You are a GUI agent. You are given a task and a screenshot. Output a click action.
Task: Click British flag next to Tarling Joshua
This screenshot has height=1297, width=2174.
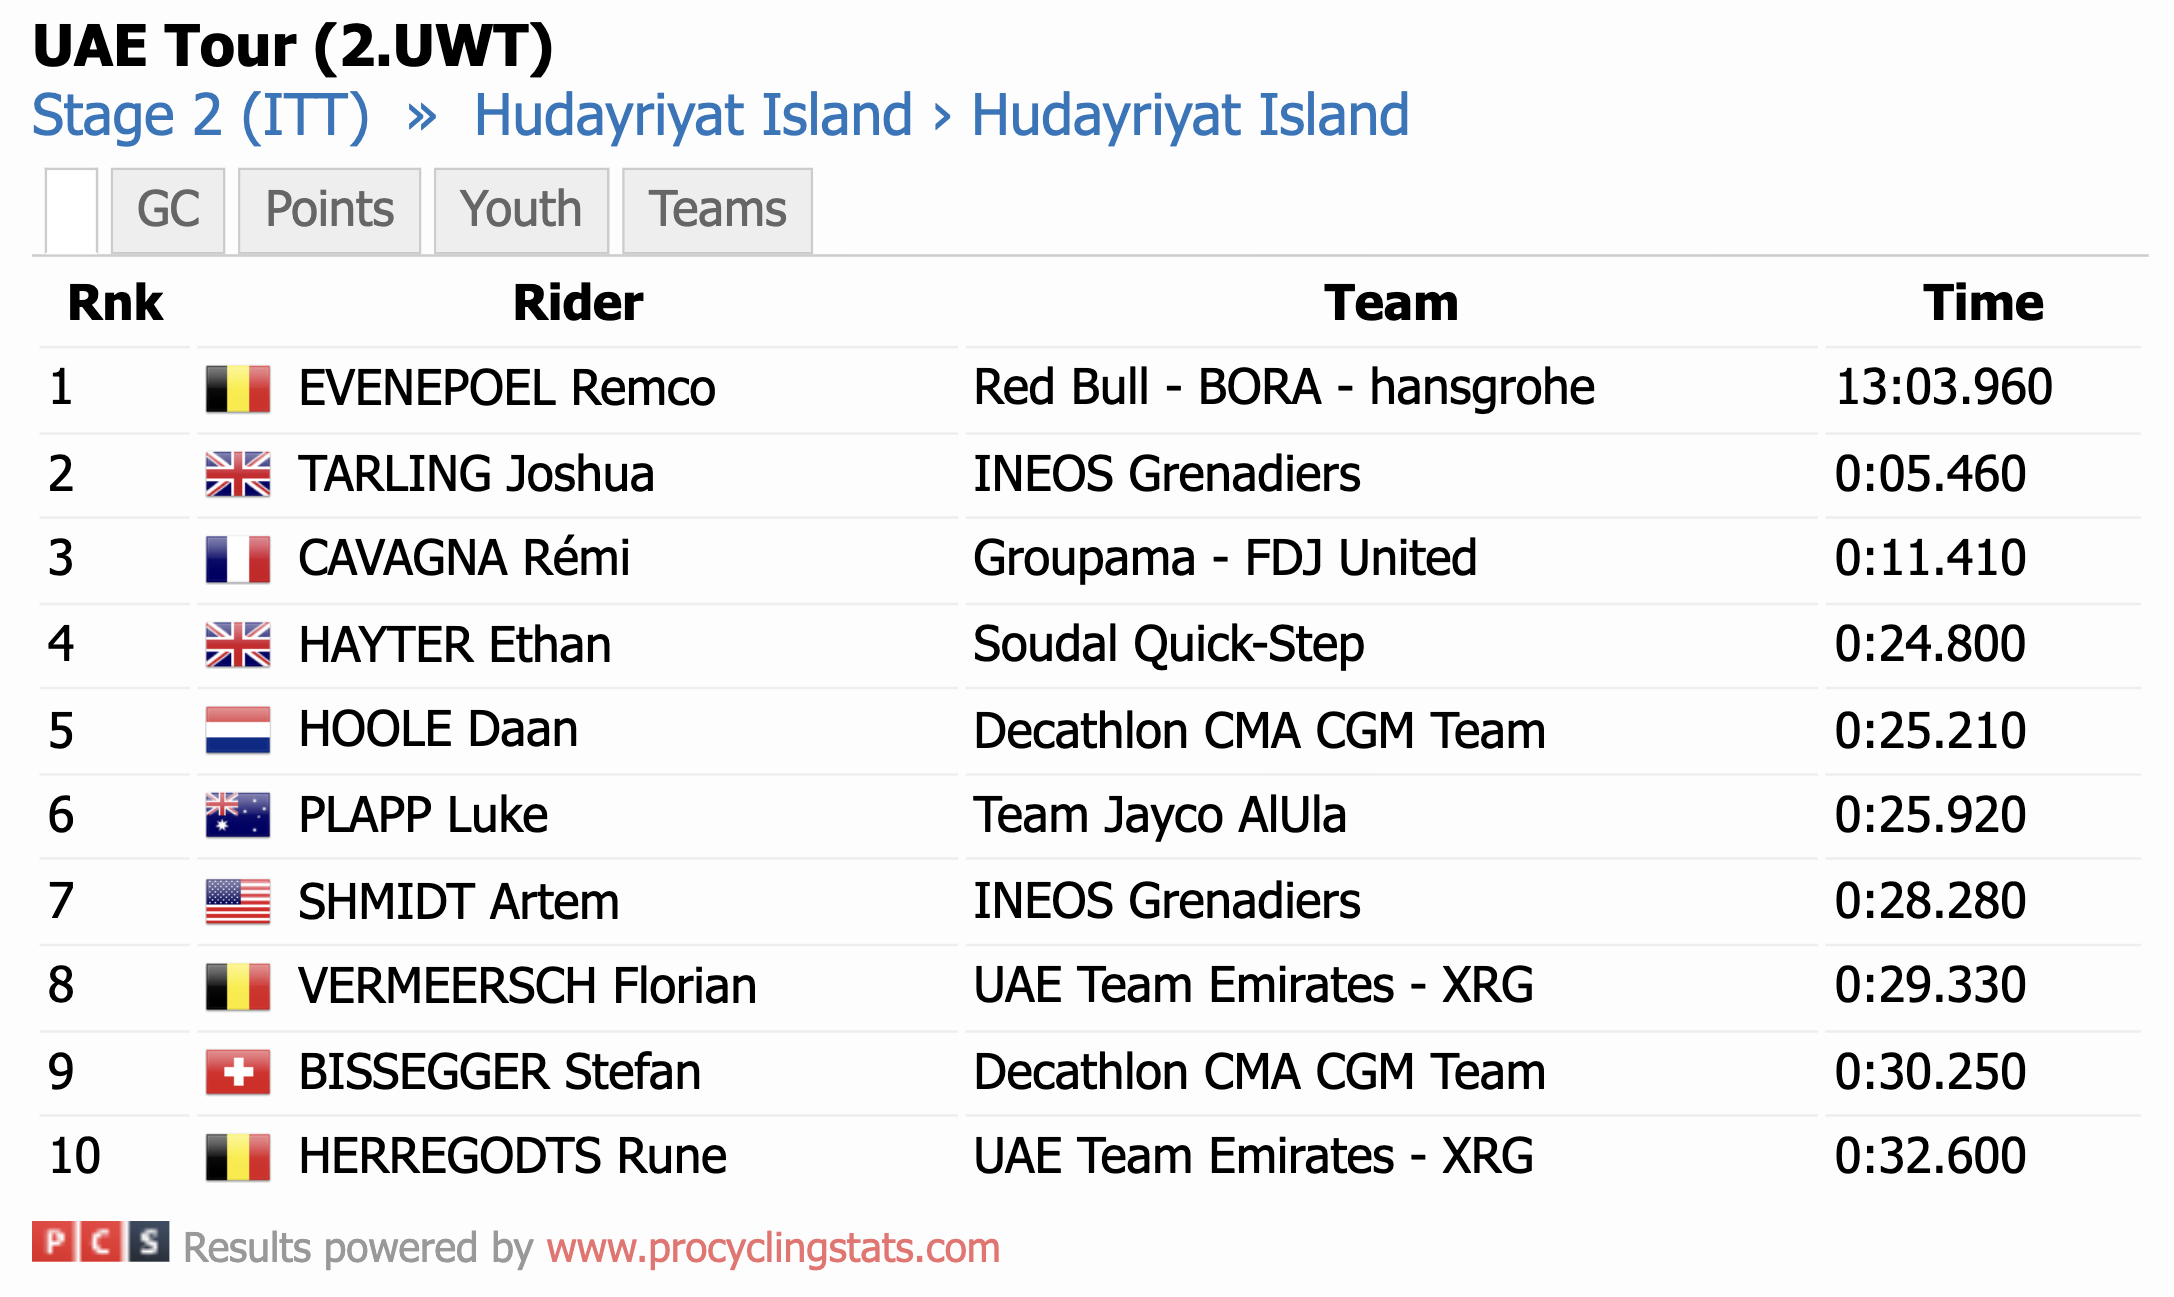237,474
